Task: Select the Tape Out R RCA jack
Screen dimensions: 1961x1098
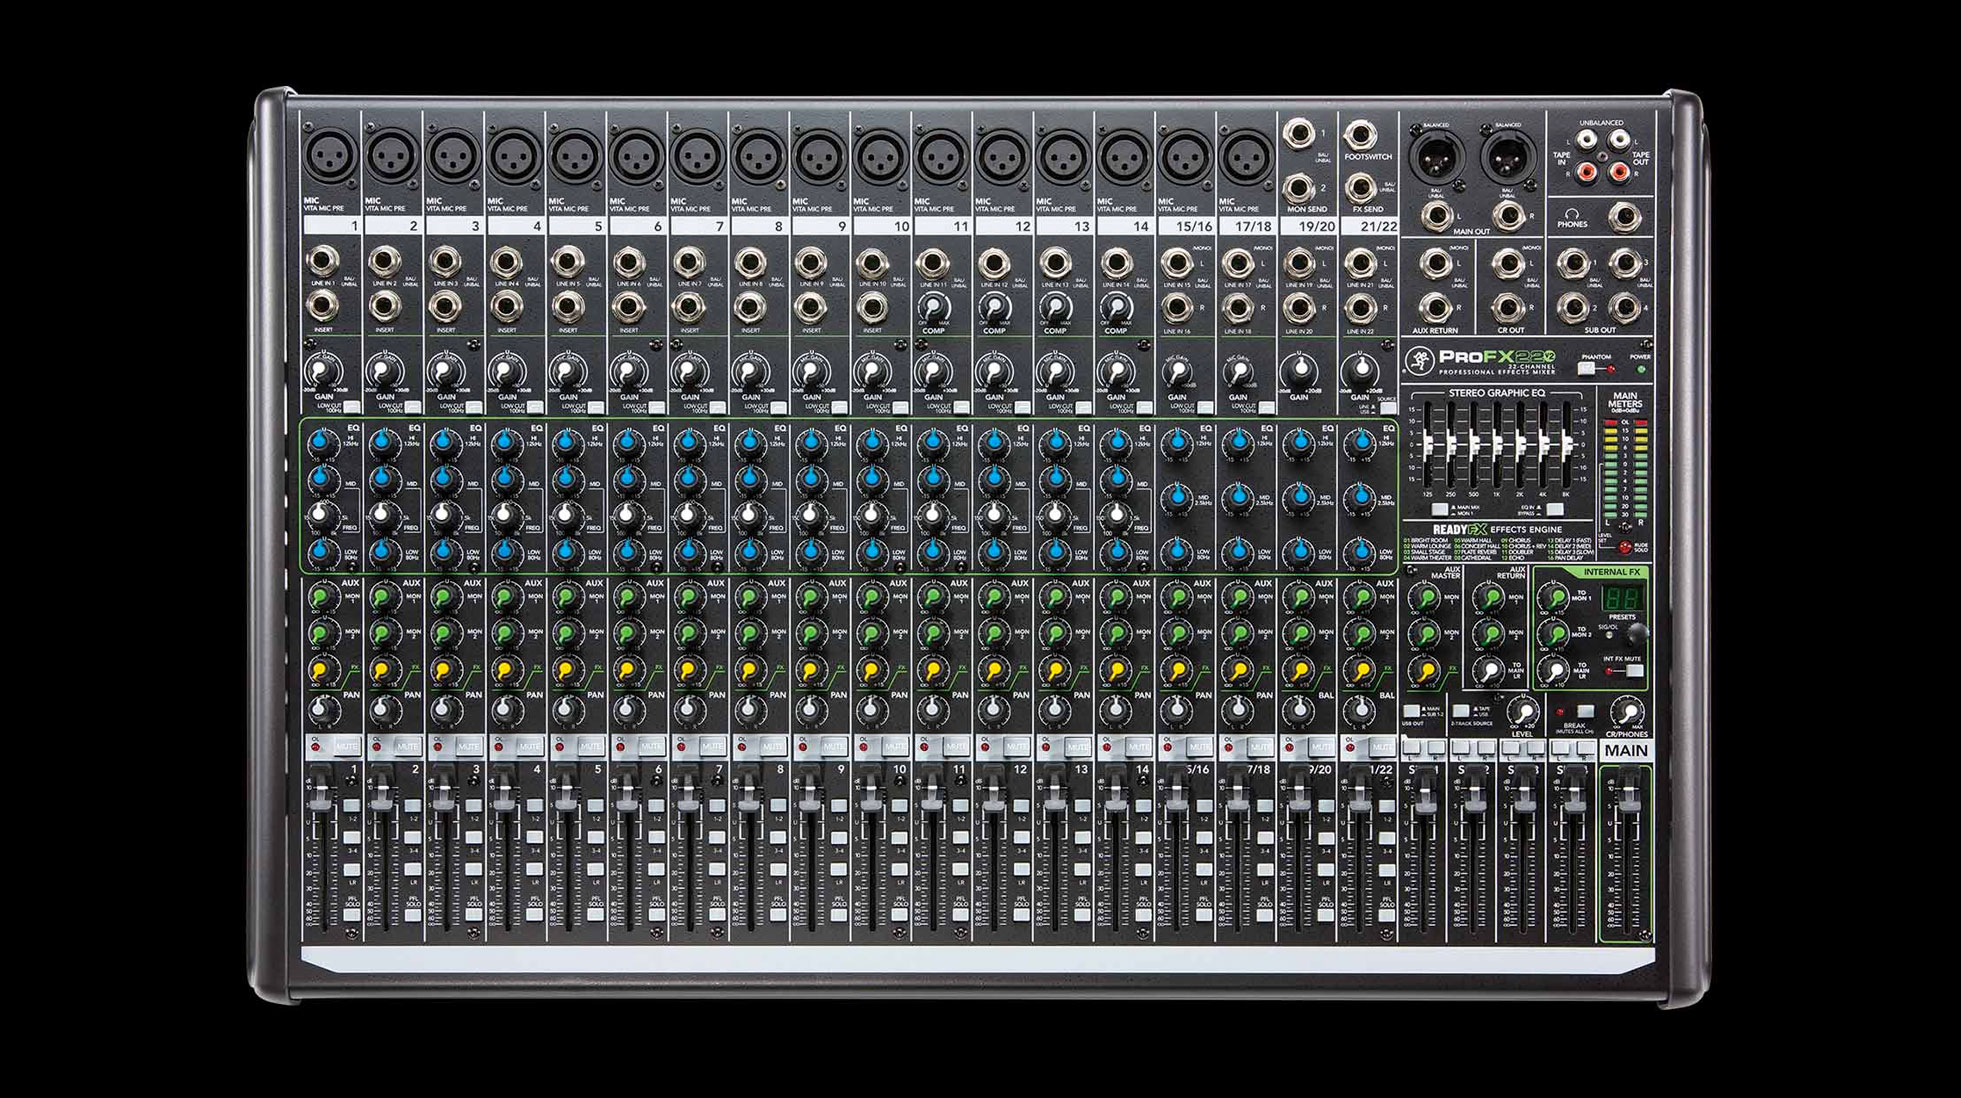Action: click(x=1620, y=172)
